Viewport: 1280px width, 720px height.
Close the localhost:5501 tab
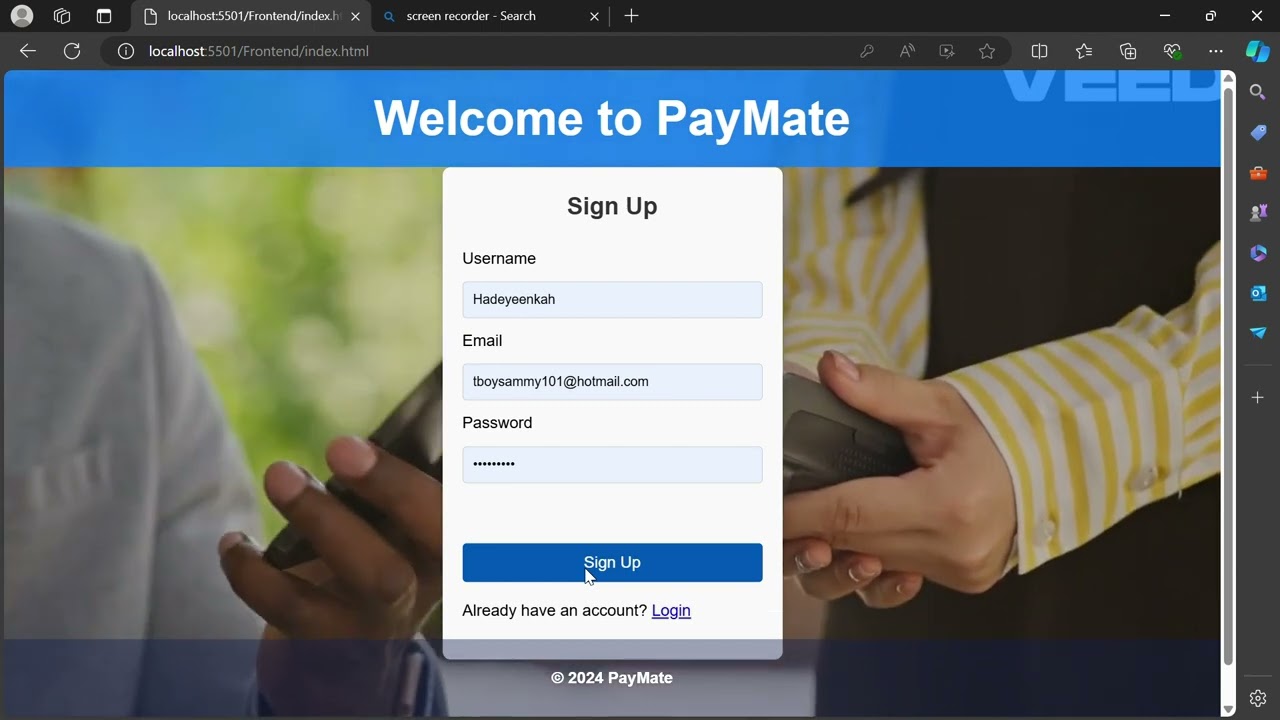355,16
